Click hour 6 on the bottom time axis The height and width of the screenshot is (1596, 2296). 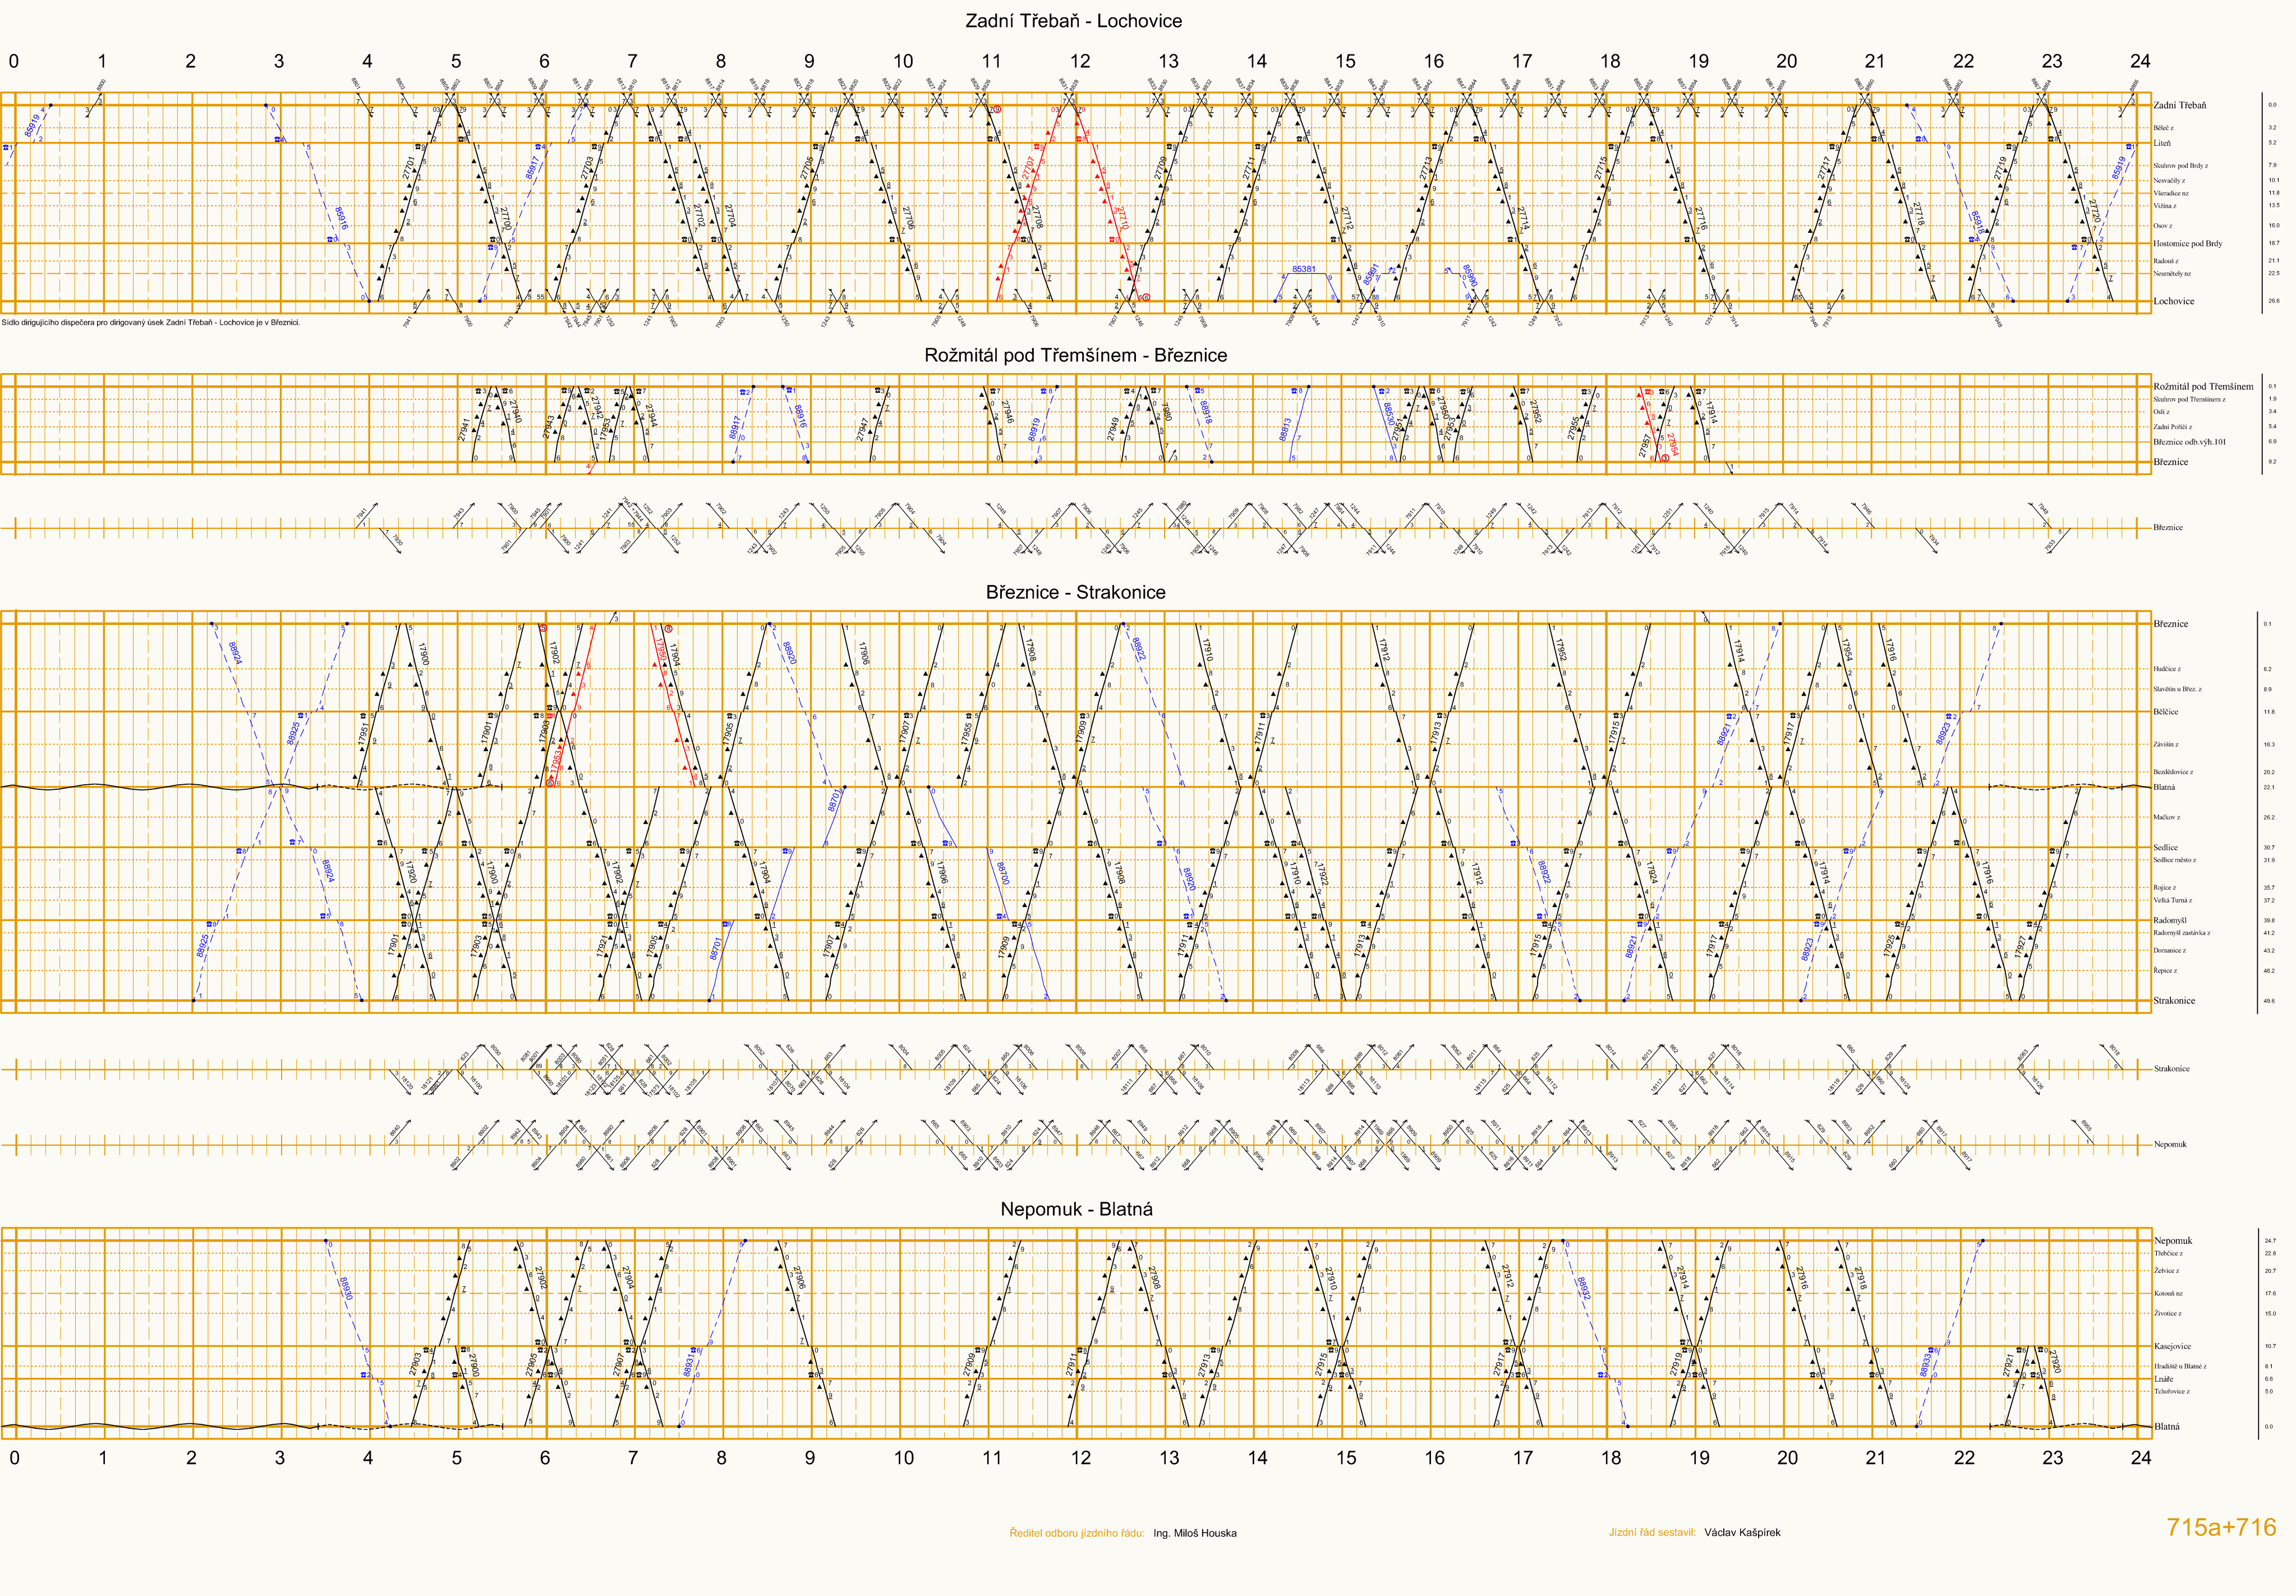click(545, 1458)
